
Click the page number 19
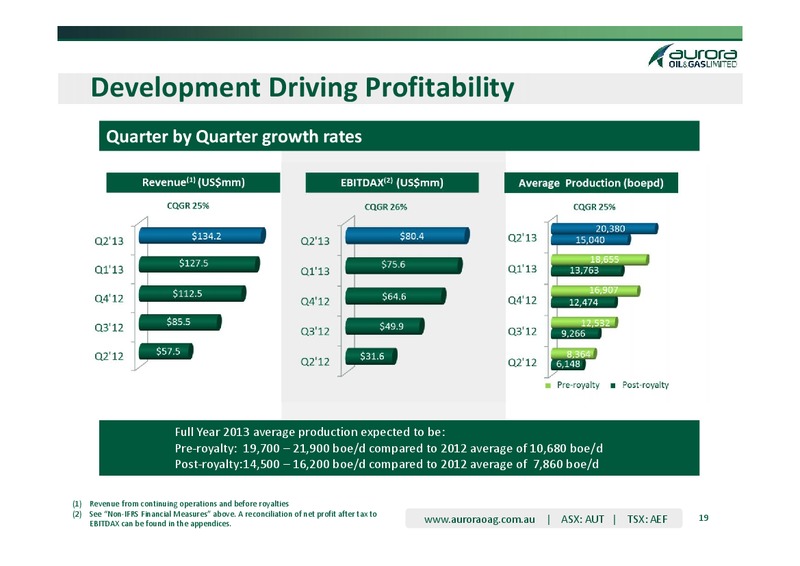click(704, 518)
